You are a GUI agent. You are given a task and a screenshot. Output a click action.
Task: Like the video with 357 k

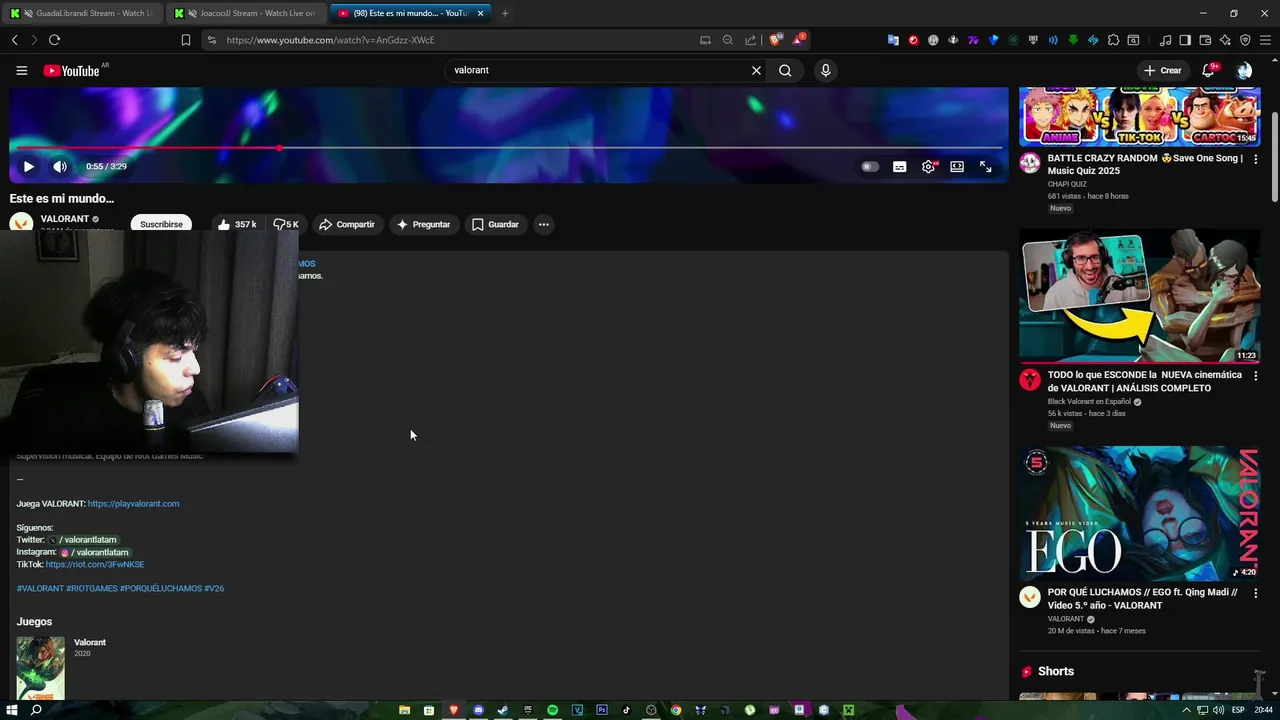[x=237, y=224]
